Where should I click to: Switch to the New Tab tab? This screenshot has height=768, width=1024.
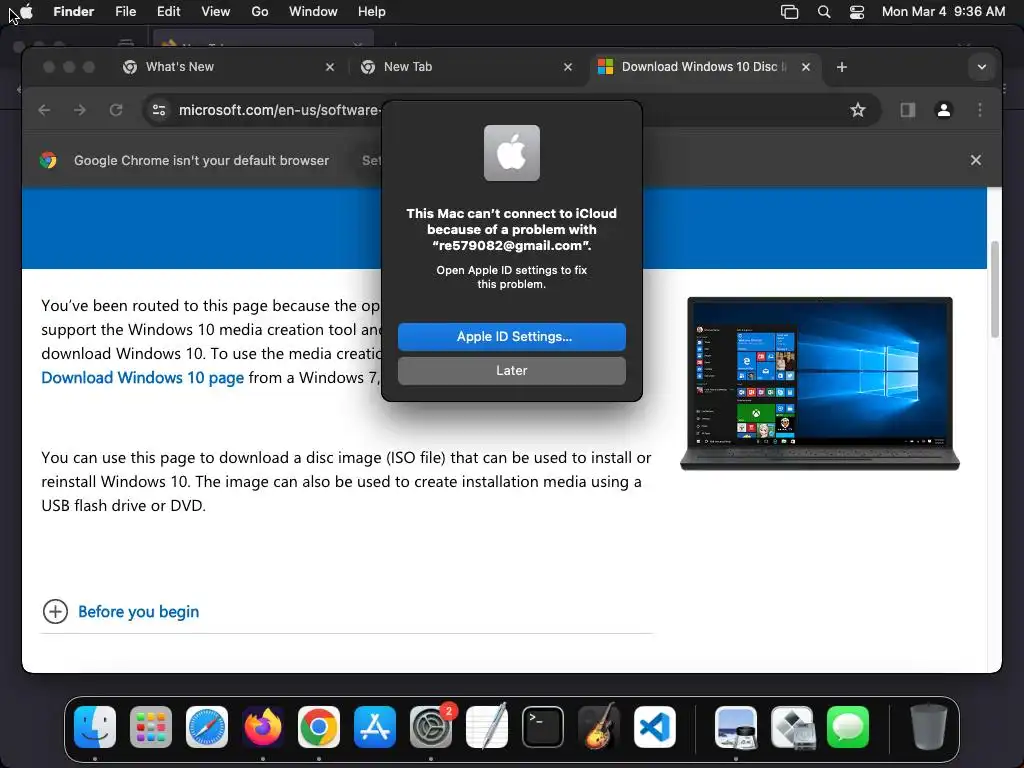468,67
